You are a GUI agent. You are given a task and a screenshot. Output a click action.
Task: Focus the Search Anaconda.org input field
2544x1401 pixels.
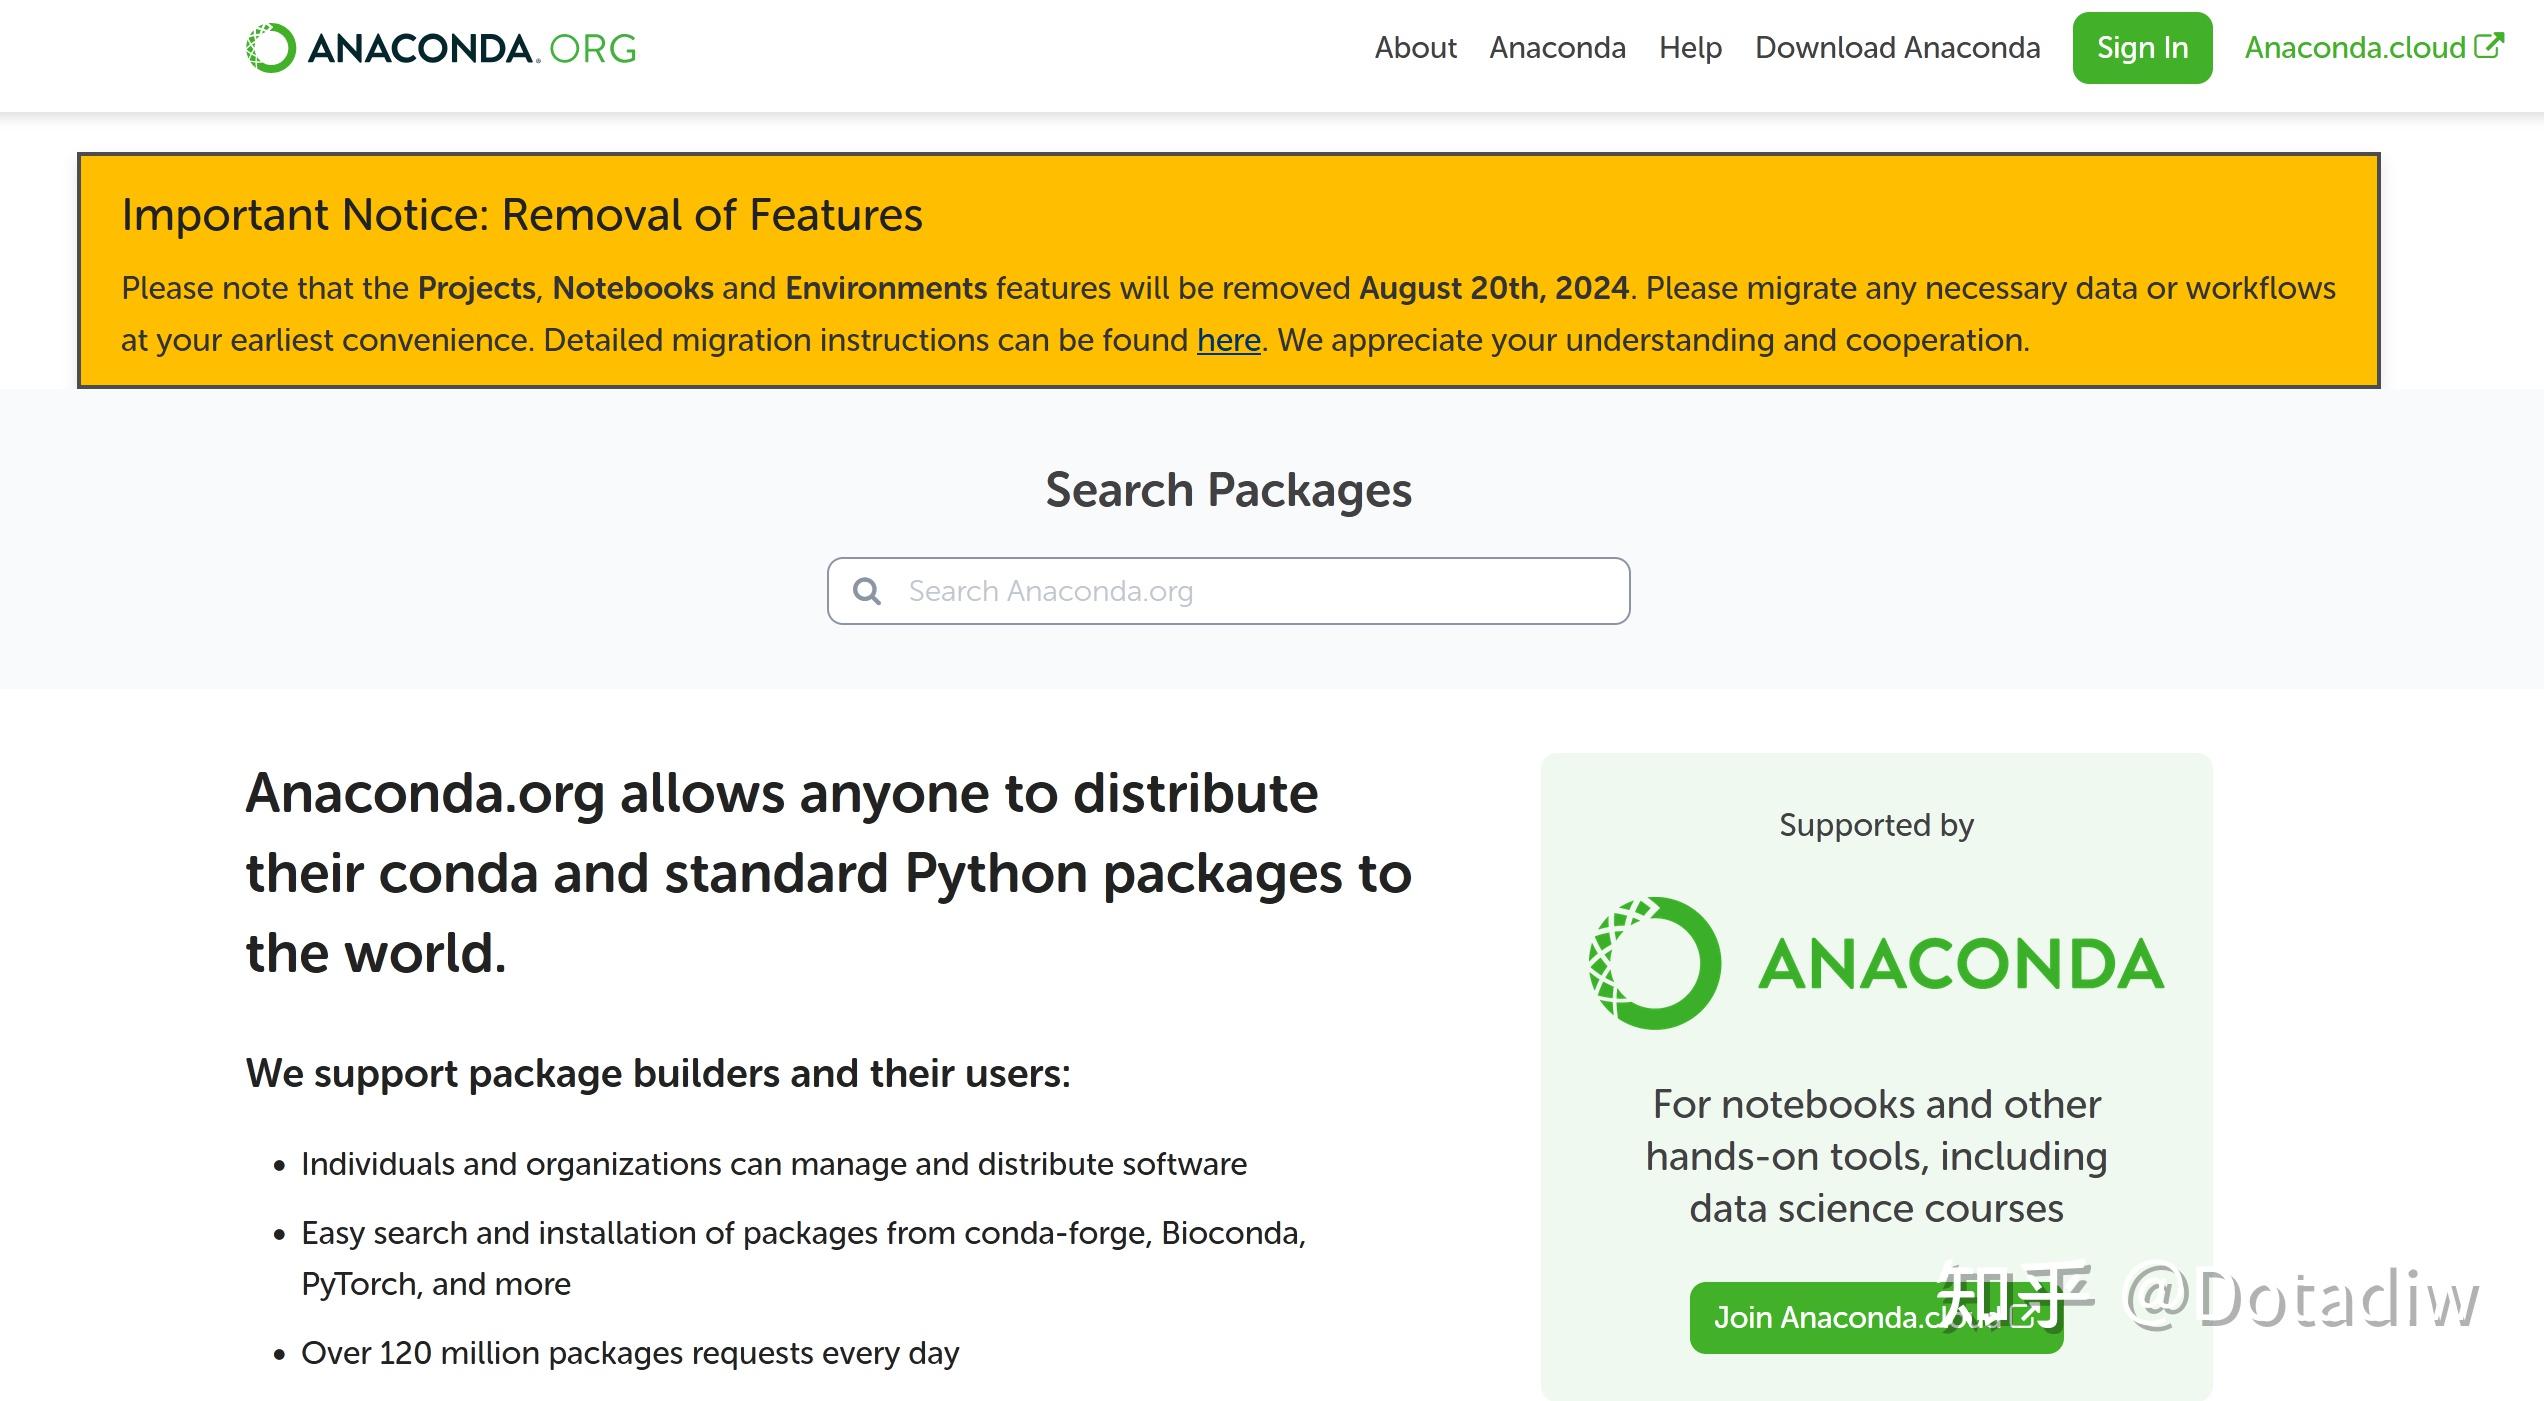point(1228,591)
